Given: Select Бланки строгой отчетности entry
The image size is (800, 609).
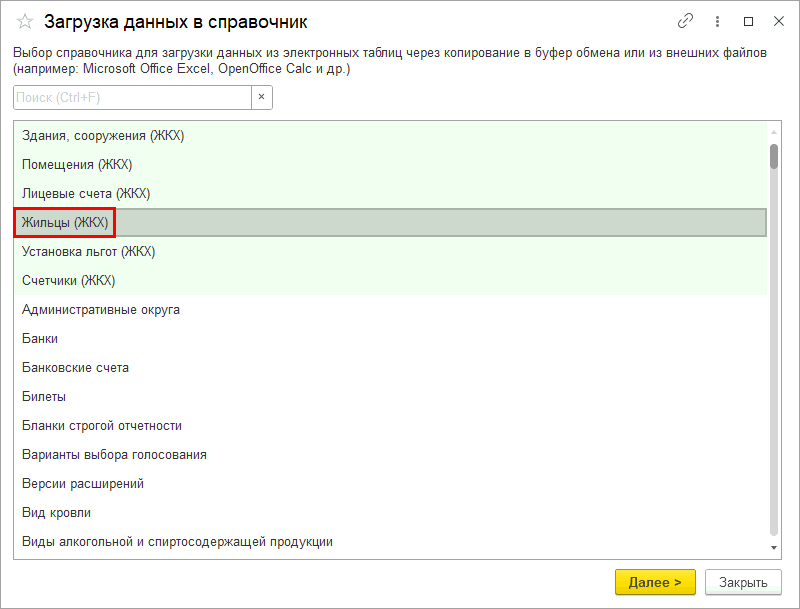Looking at the screenshot, I should point(390,425).
